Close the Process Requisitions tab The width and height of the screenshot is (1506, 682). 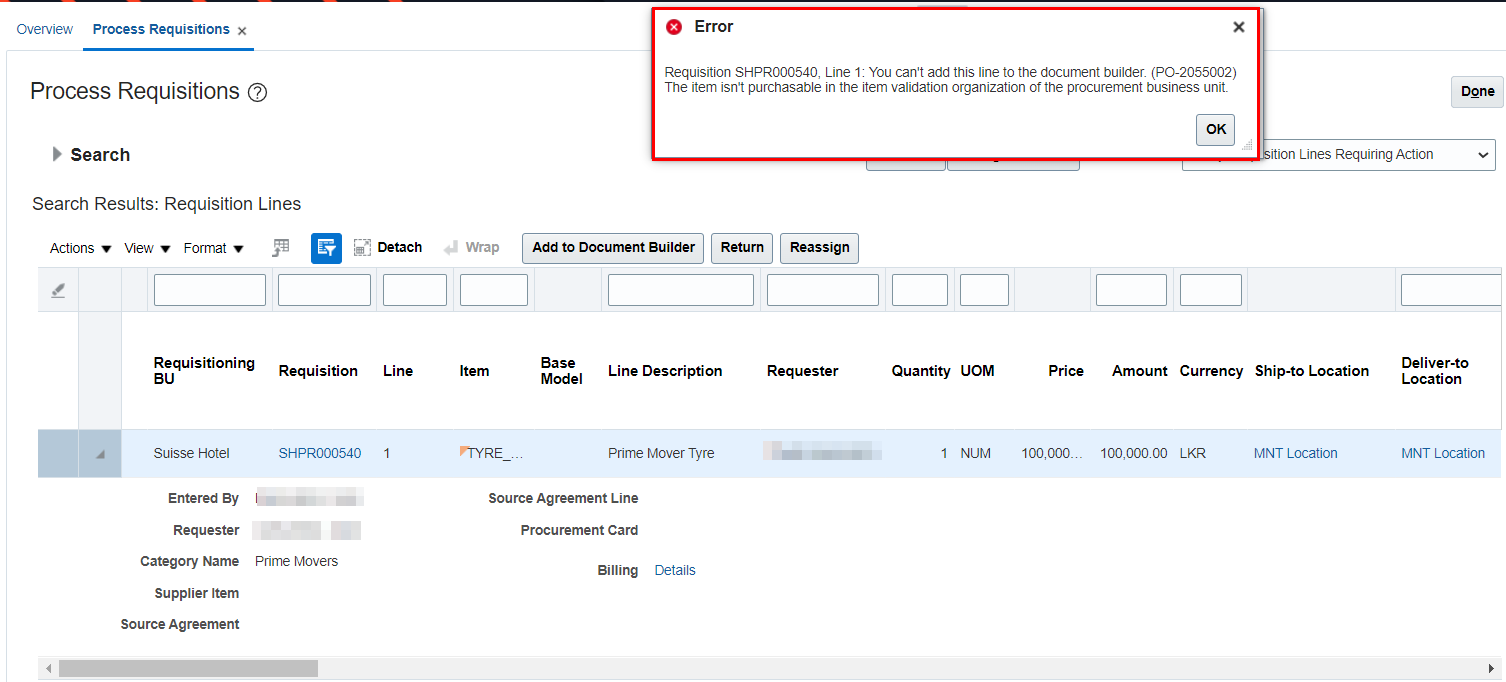tap(242, 31)
